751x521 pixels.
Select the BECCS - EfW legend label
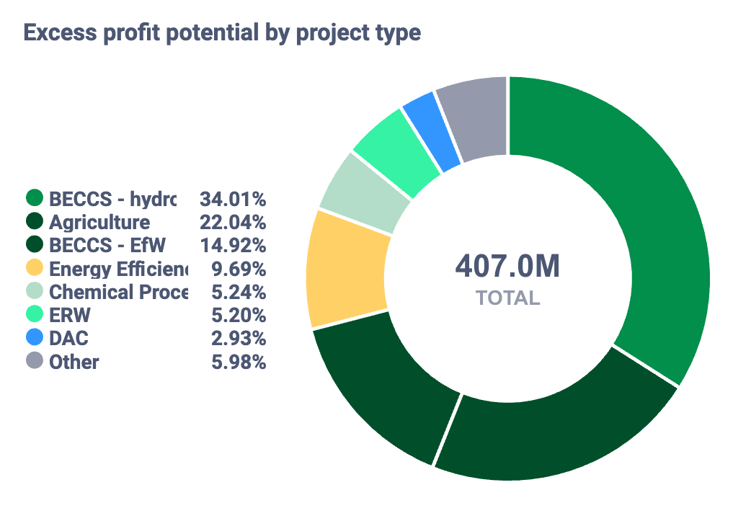[109, 245]
